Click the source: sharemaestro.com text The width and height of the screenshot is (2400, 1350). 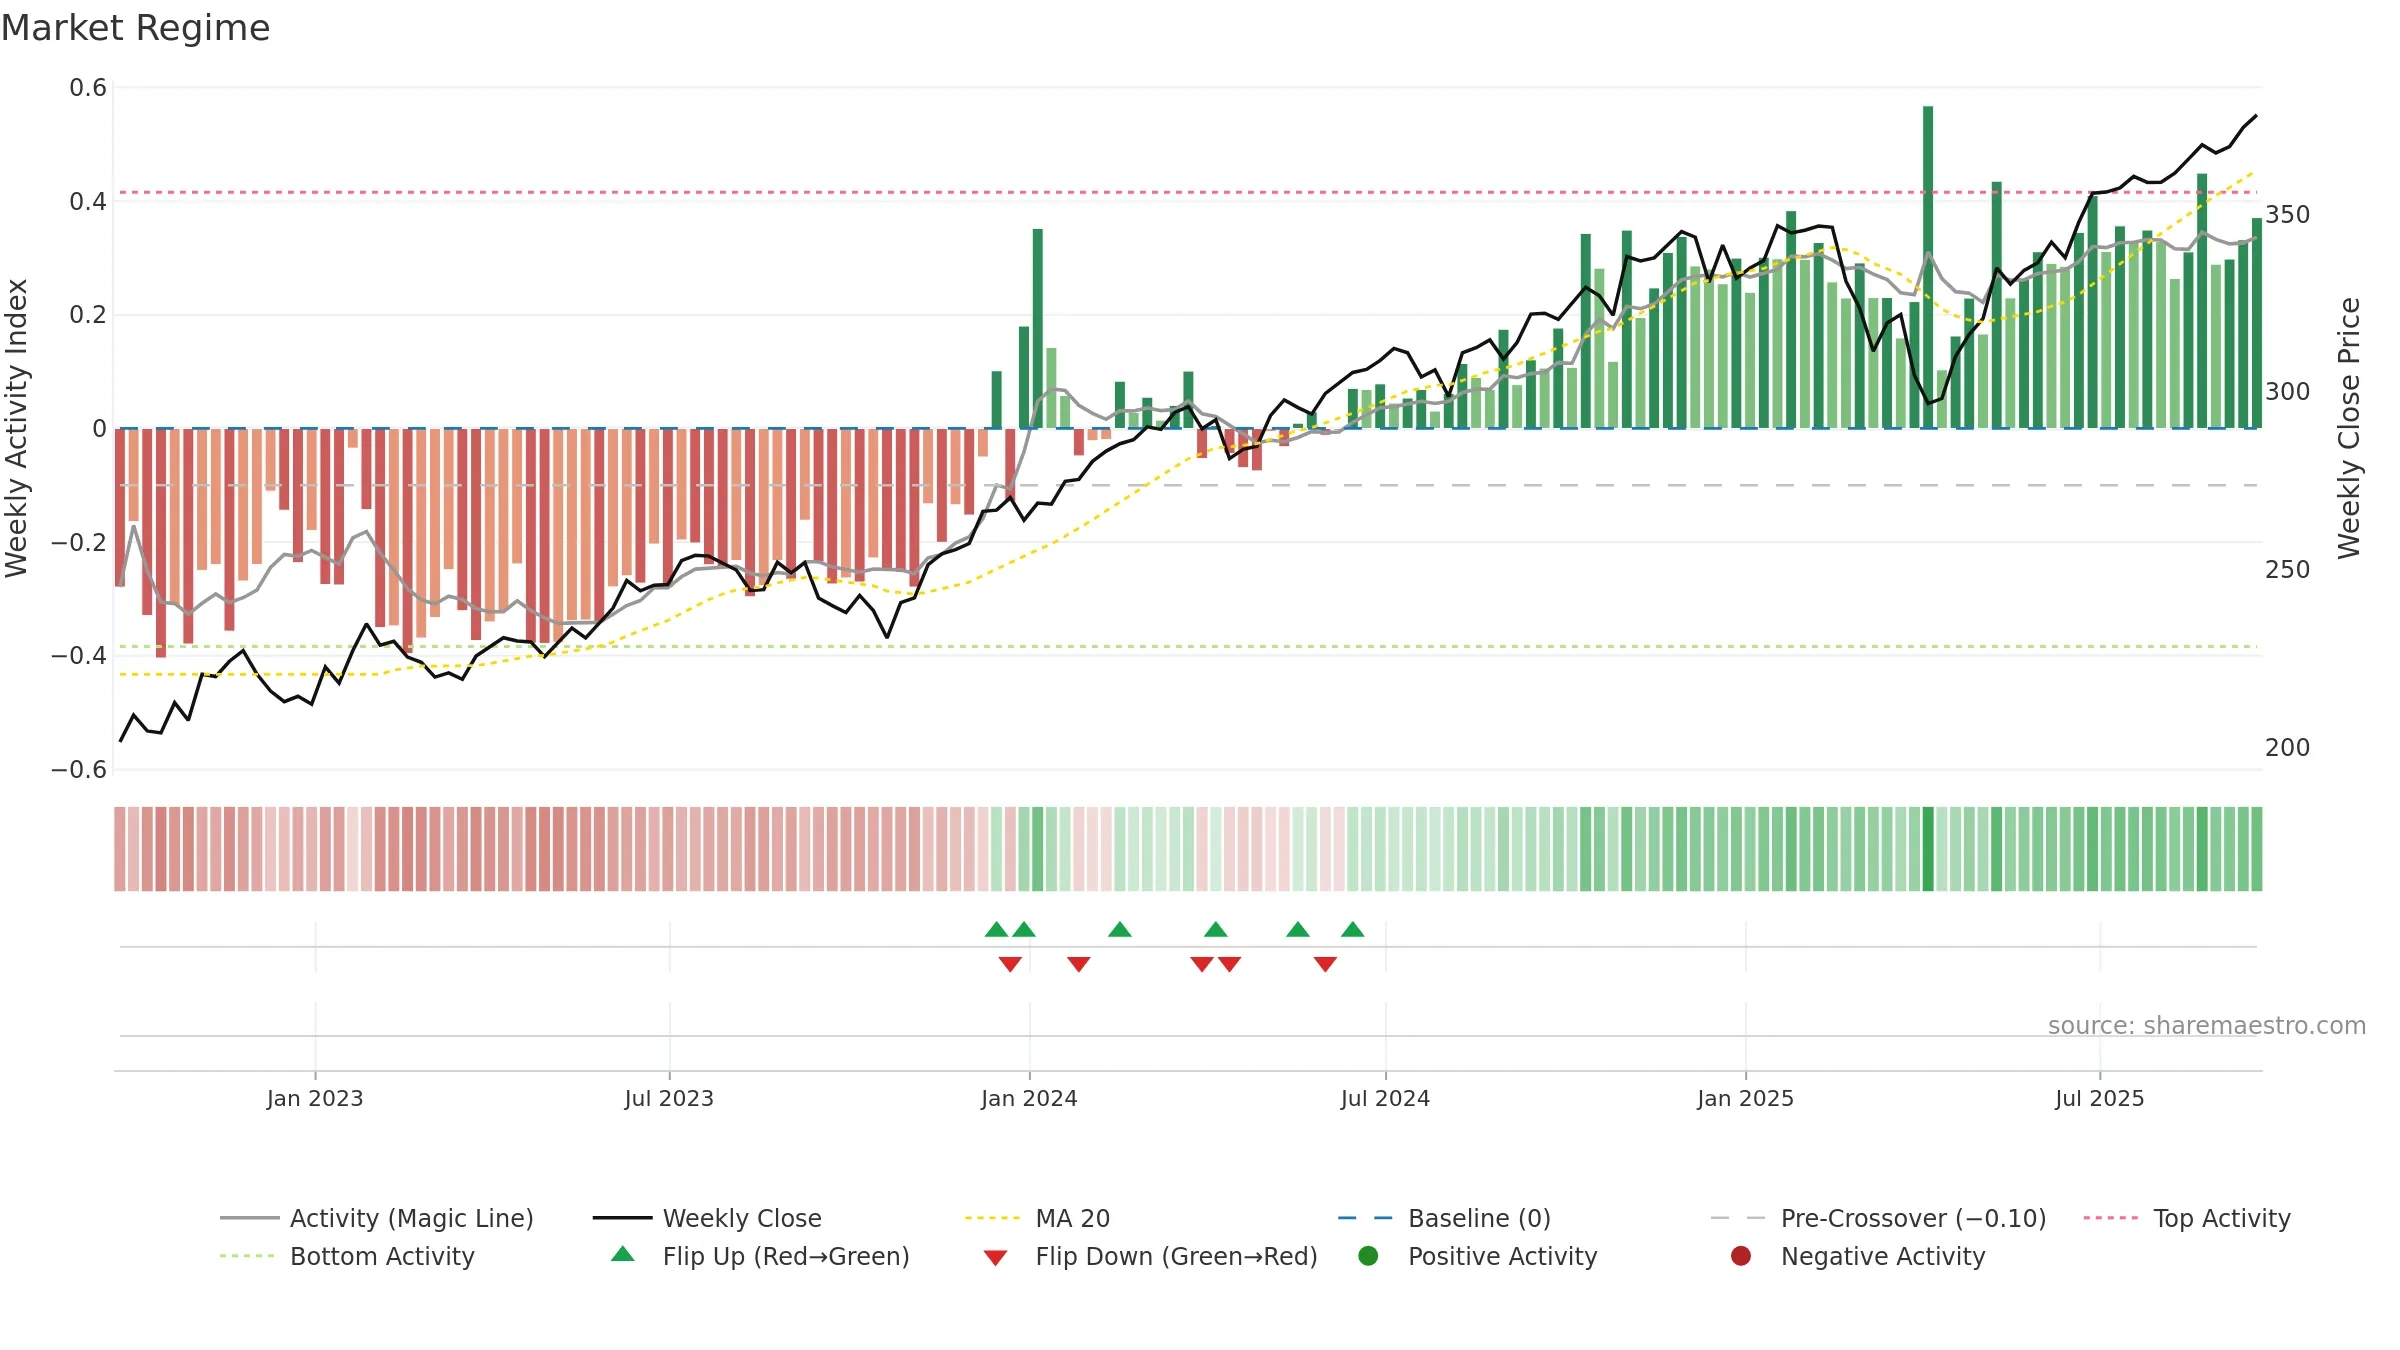(2207, 1026)
